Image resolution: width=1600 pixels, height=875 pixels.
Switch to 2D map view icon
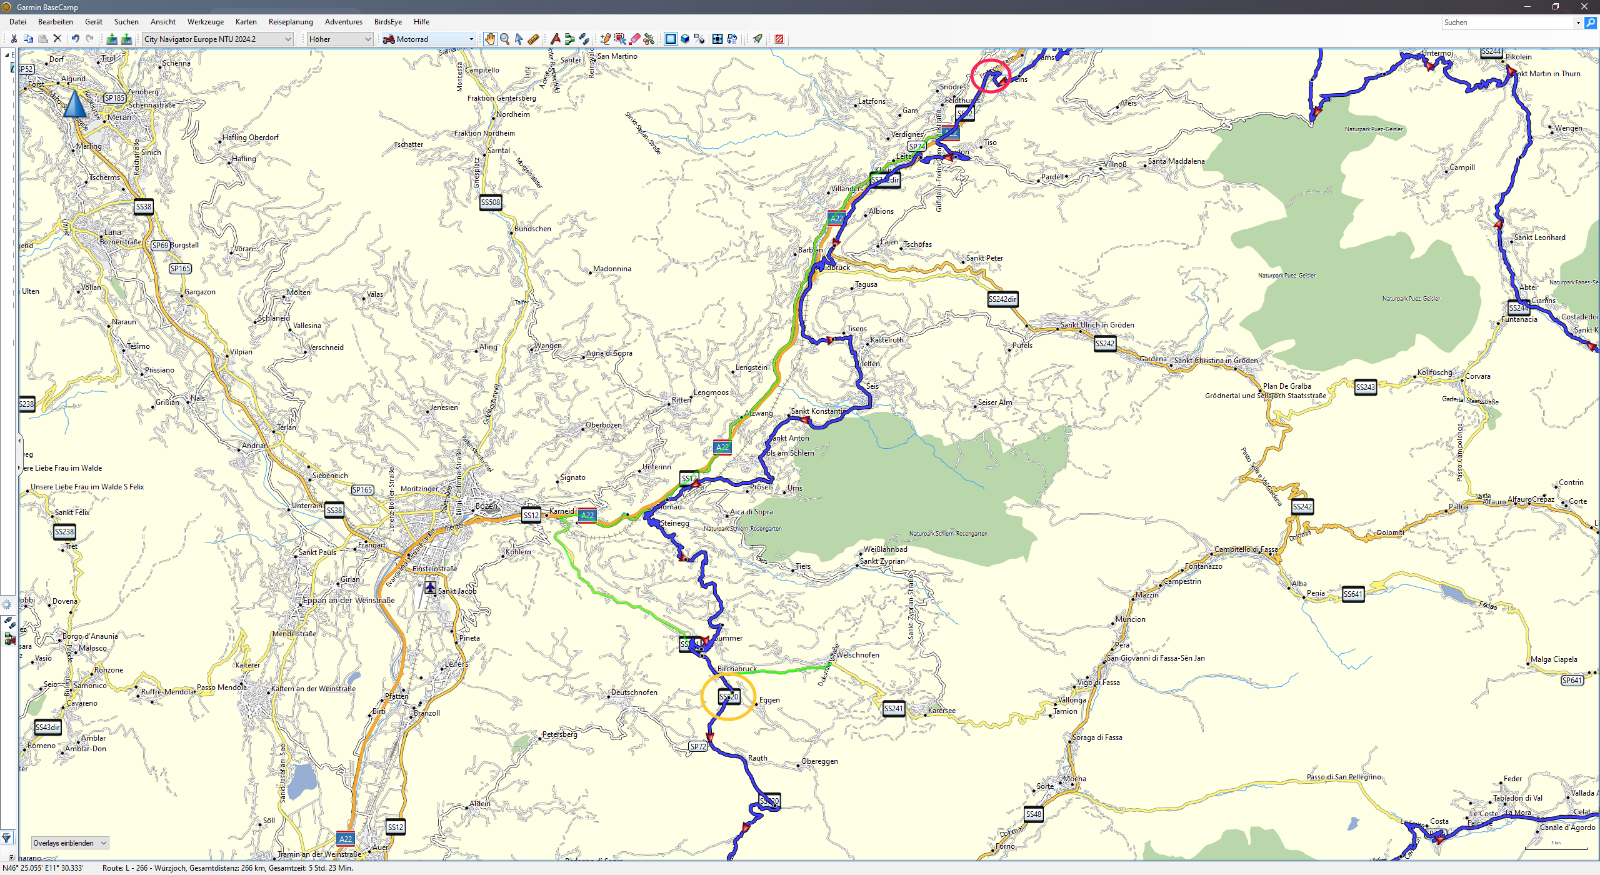[x=670, y=39]
